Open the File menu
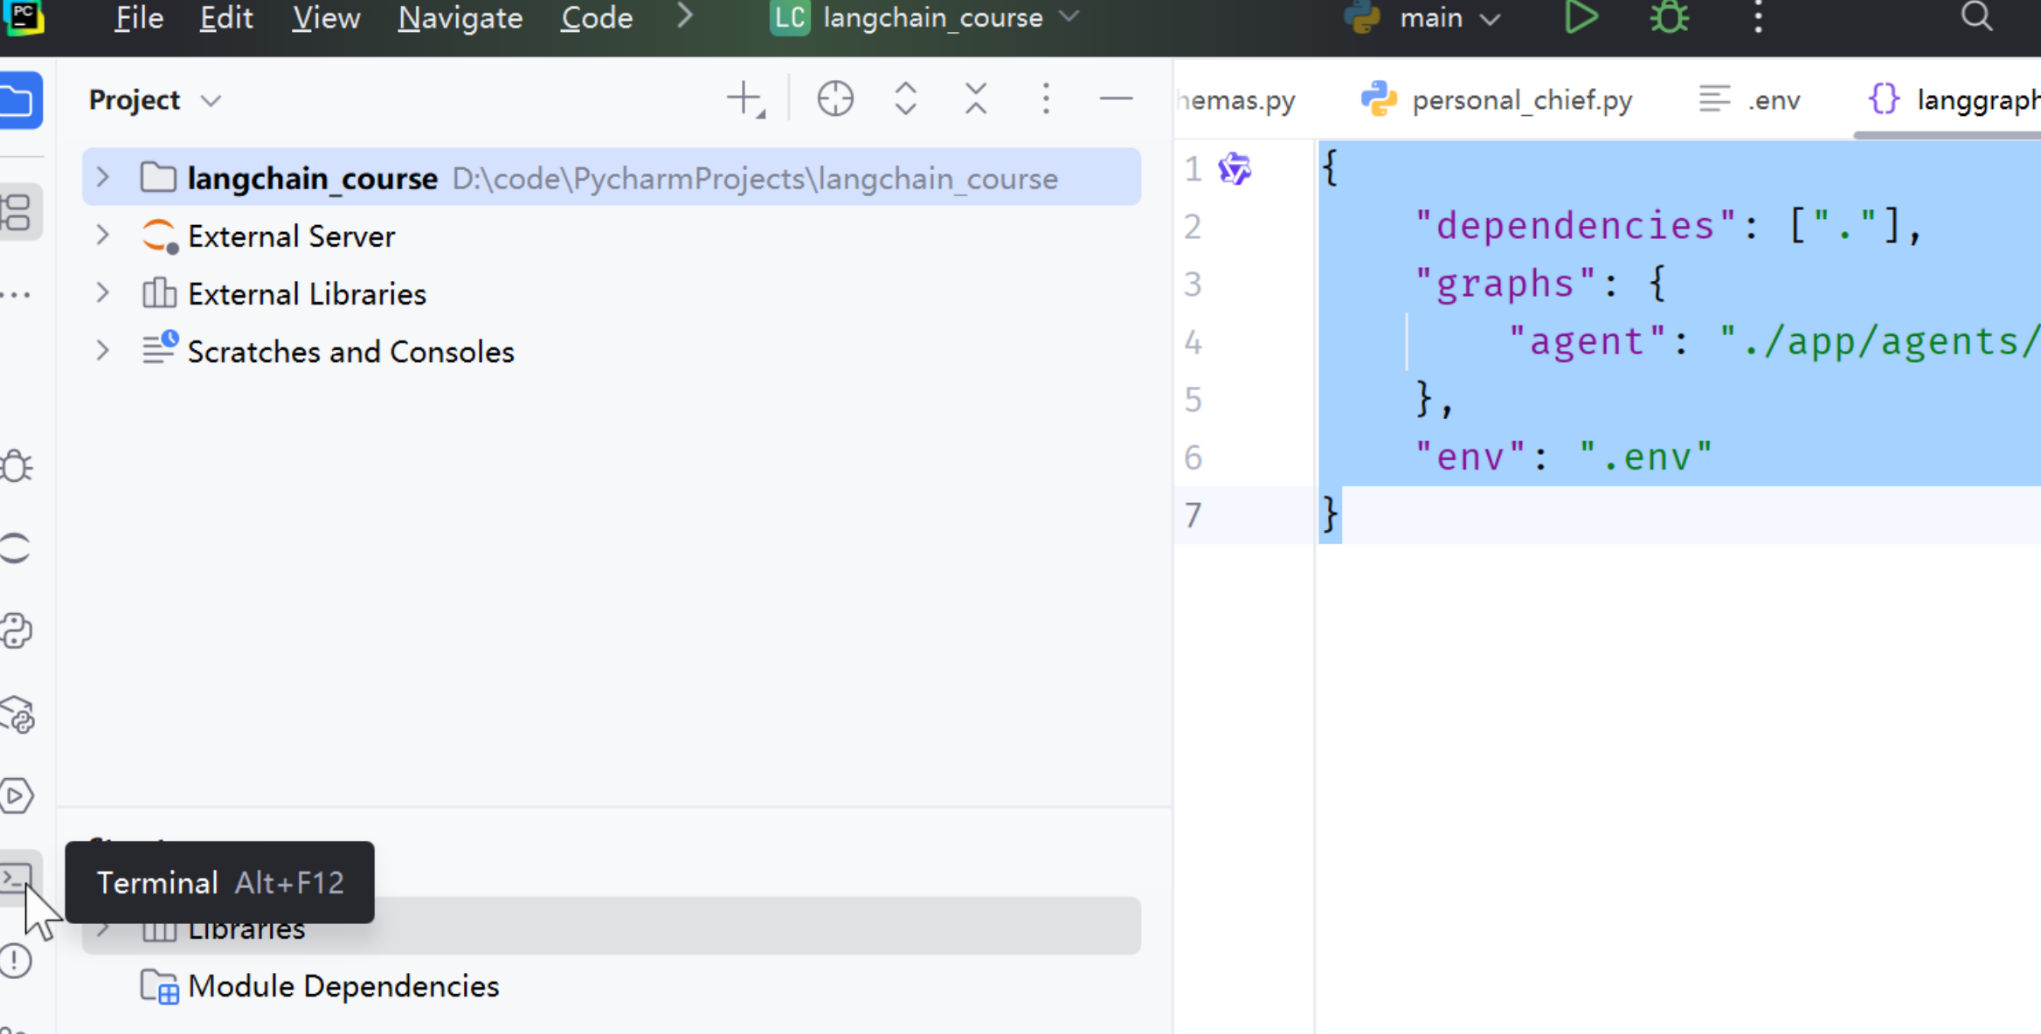Screen dimensions: 2041x1034 pyautogui.click(x=138, y=18)
